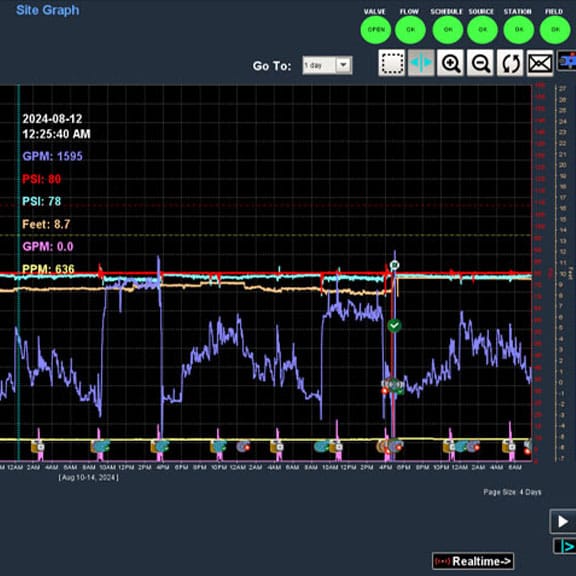Click the Feet: 8.7 readout
The image size is (576, 576).
point(46,224)
